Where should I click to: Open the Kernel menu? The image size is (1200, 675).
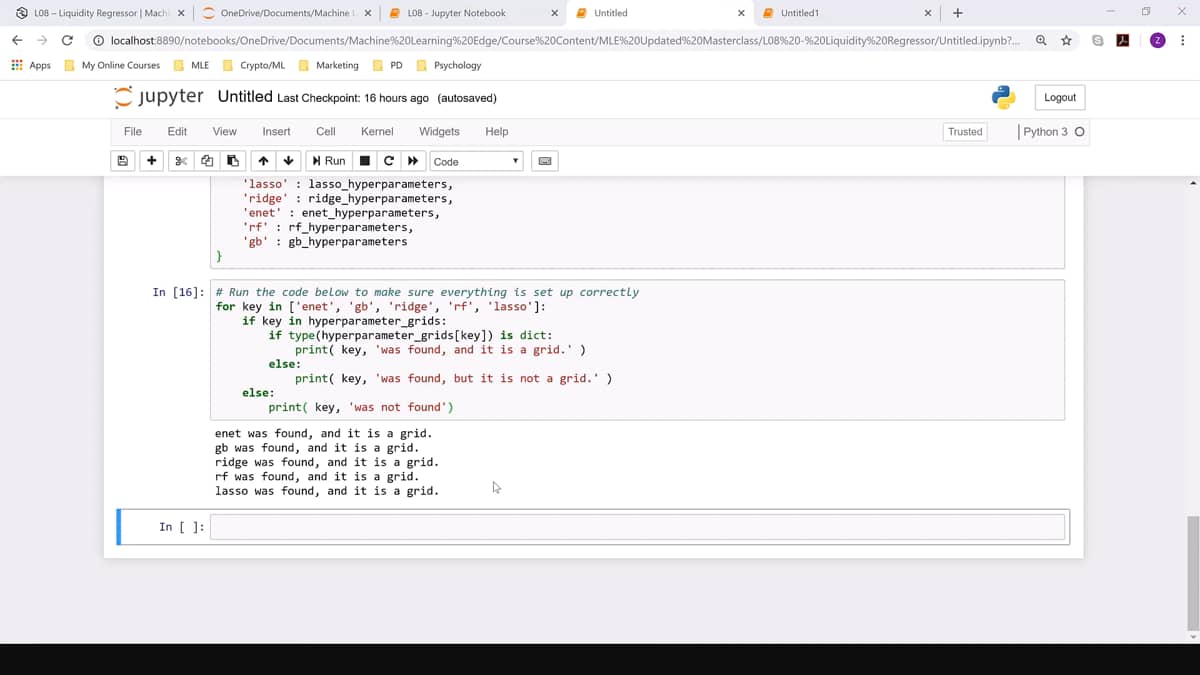[377, 131]
